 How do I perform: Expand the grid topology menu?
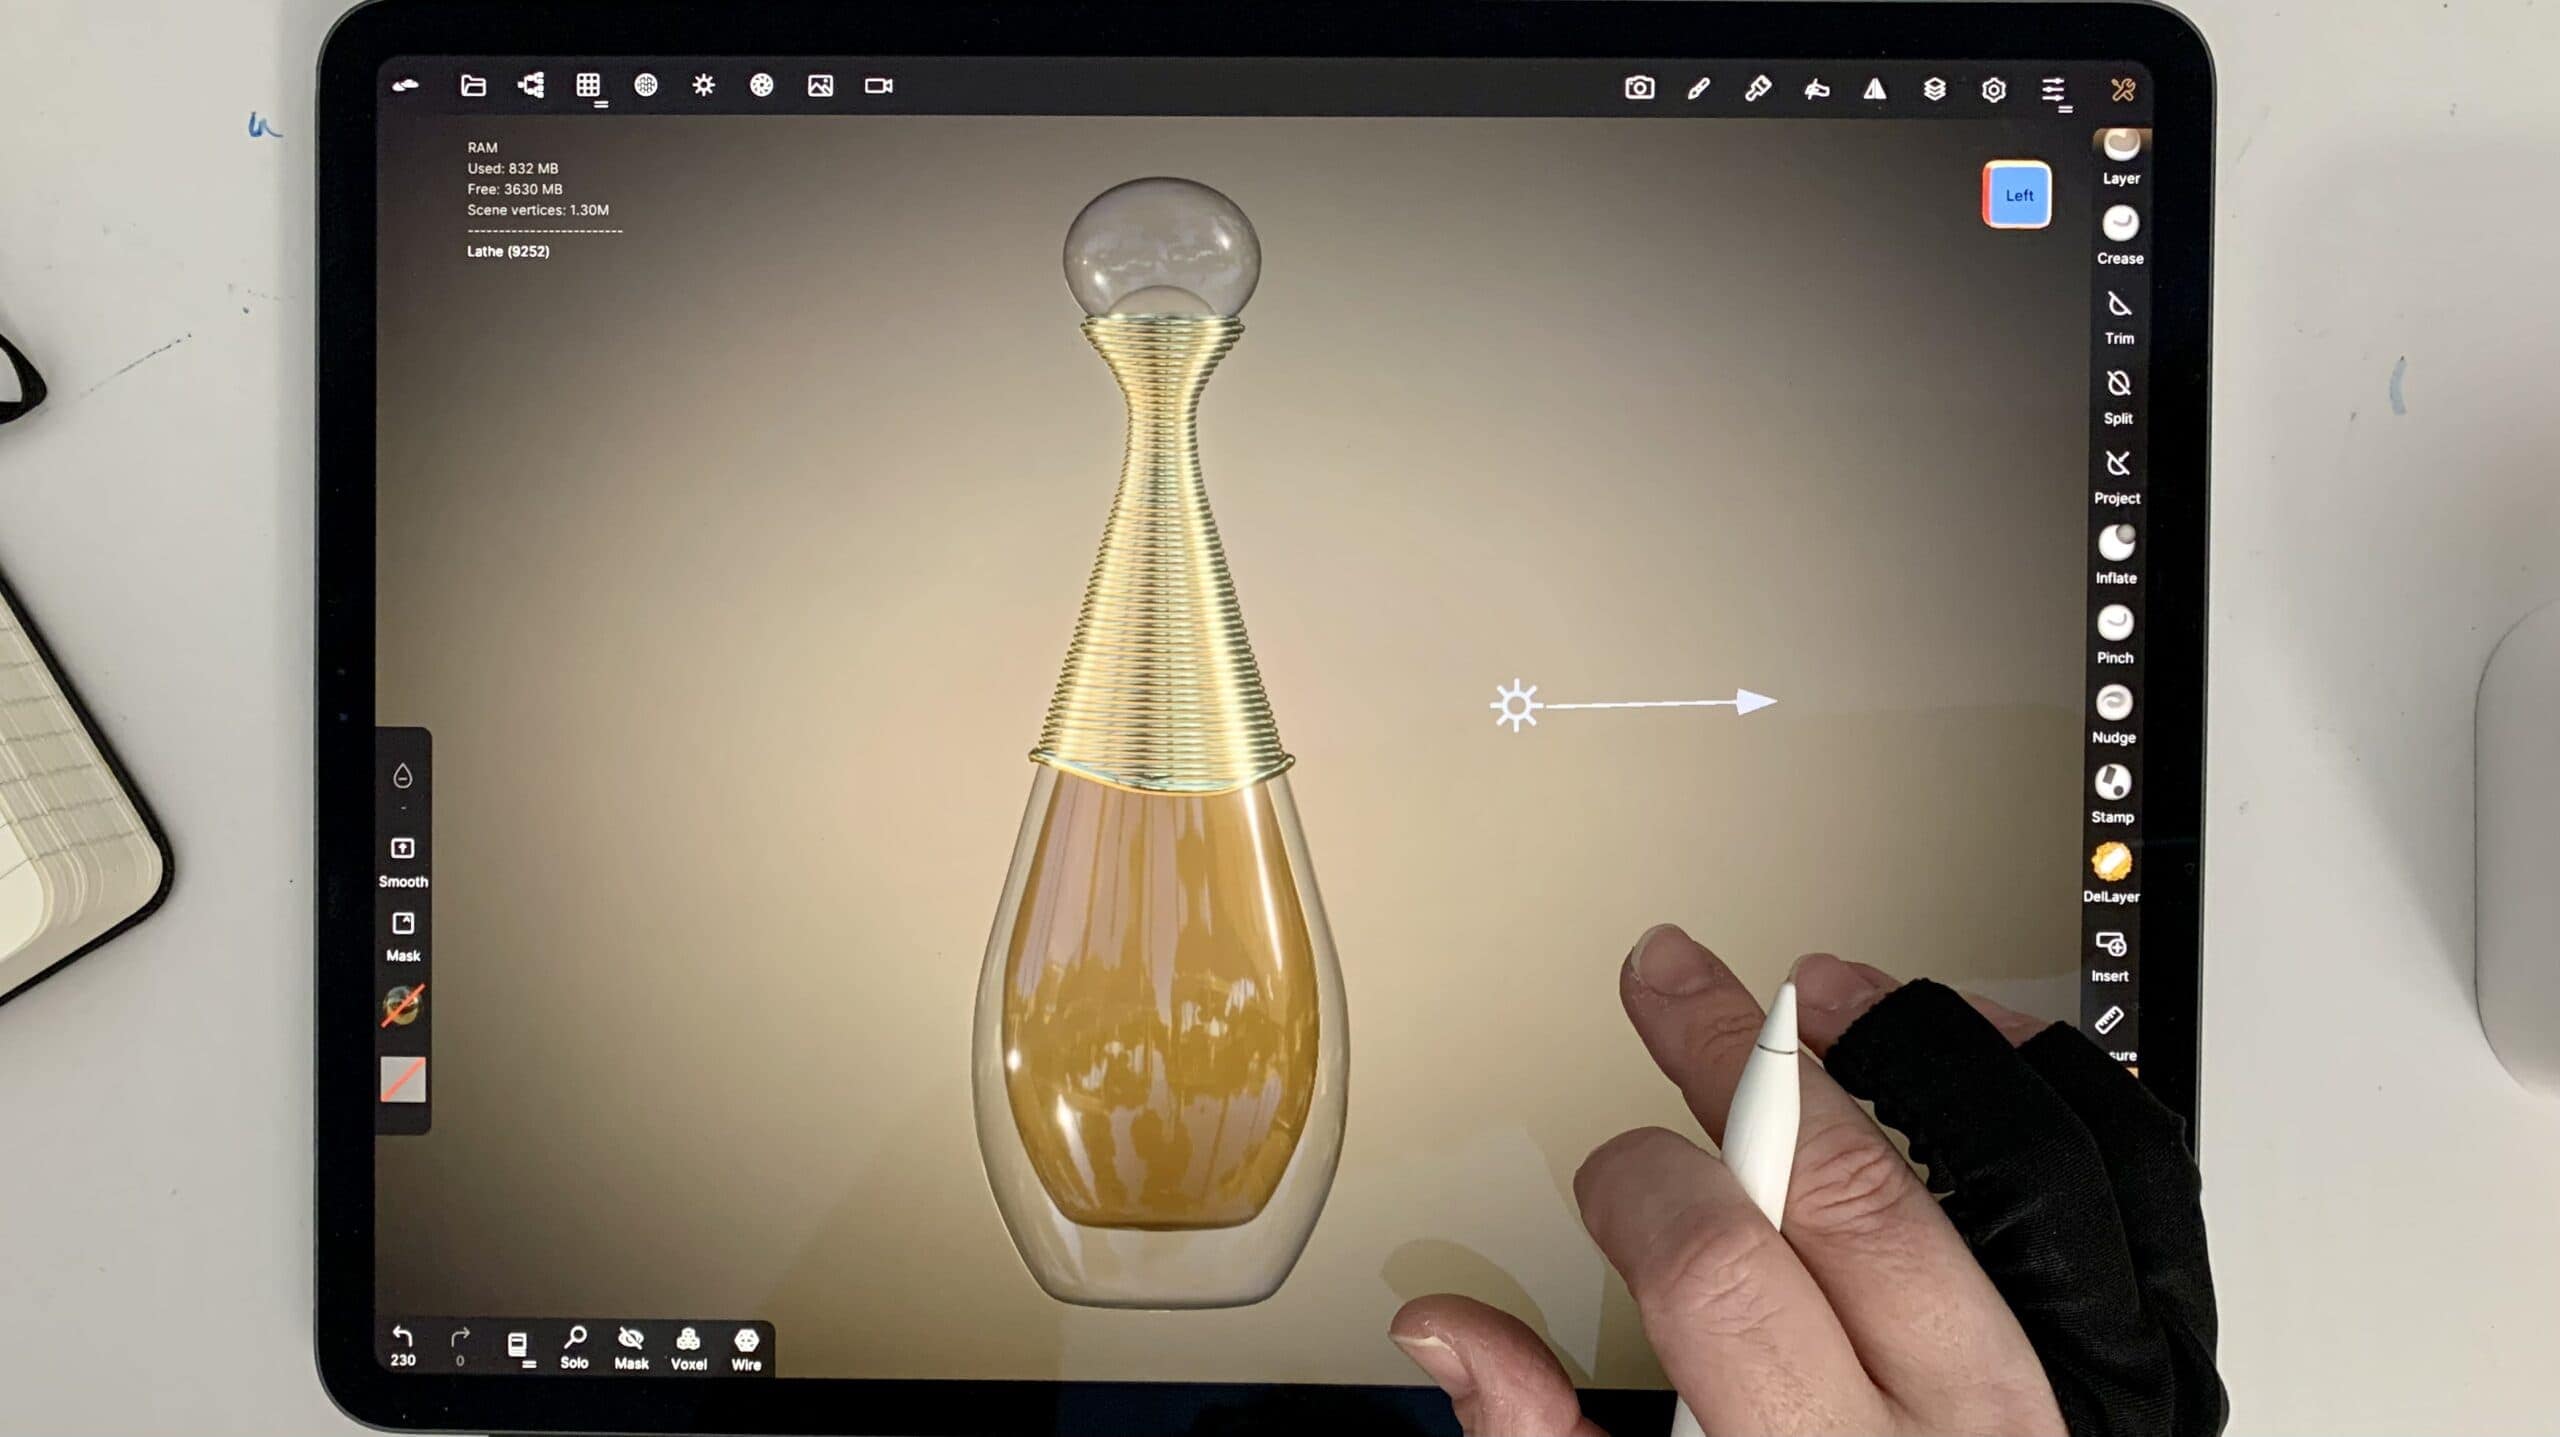tap(589, 87)
